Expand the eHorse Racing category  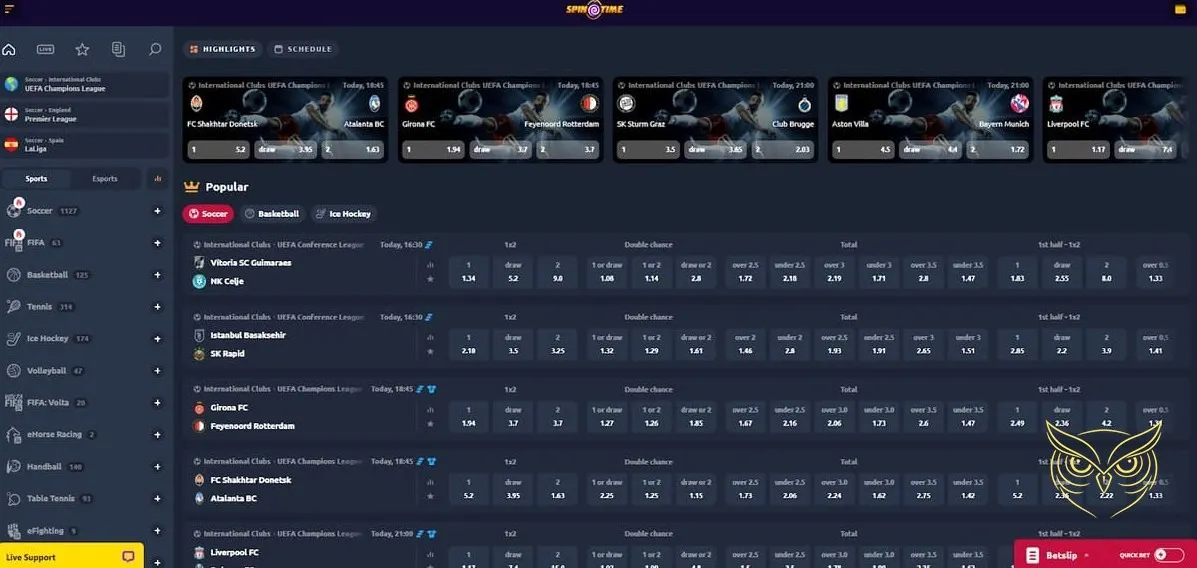(x=157, y=434)
